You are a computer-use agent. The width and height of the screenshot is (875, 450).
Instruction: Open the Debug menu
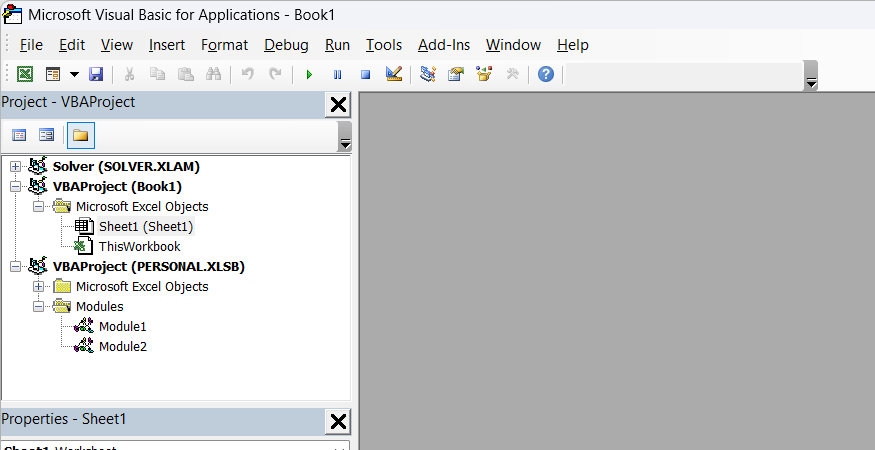286,45
